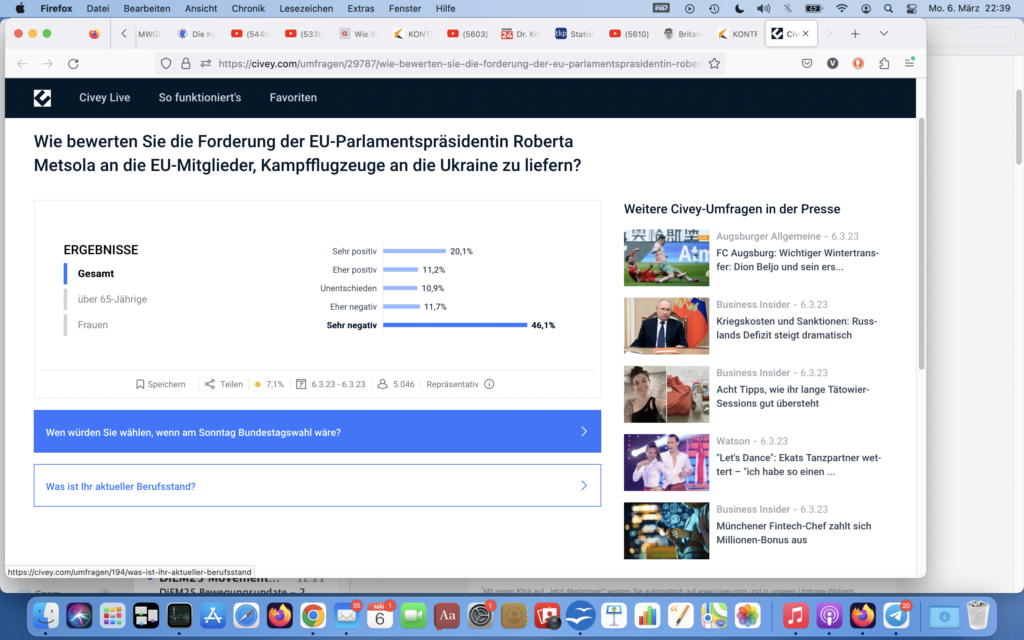Open Telegram from the Dock
This screenshot has height=640, width=1024.
897,615
